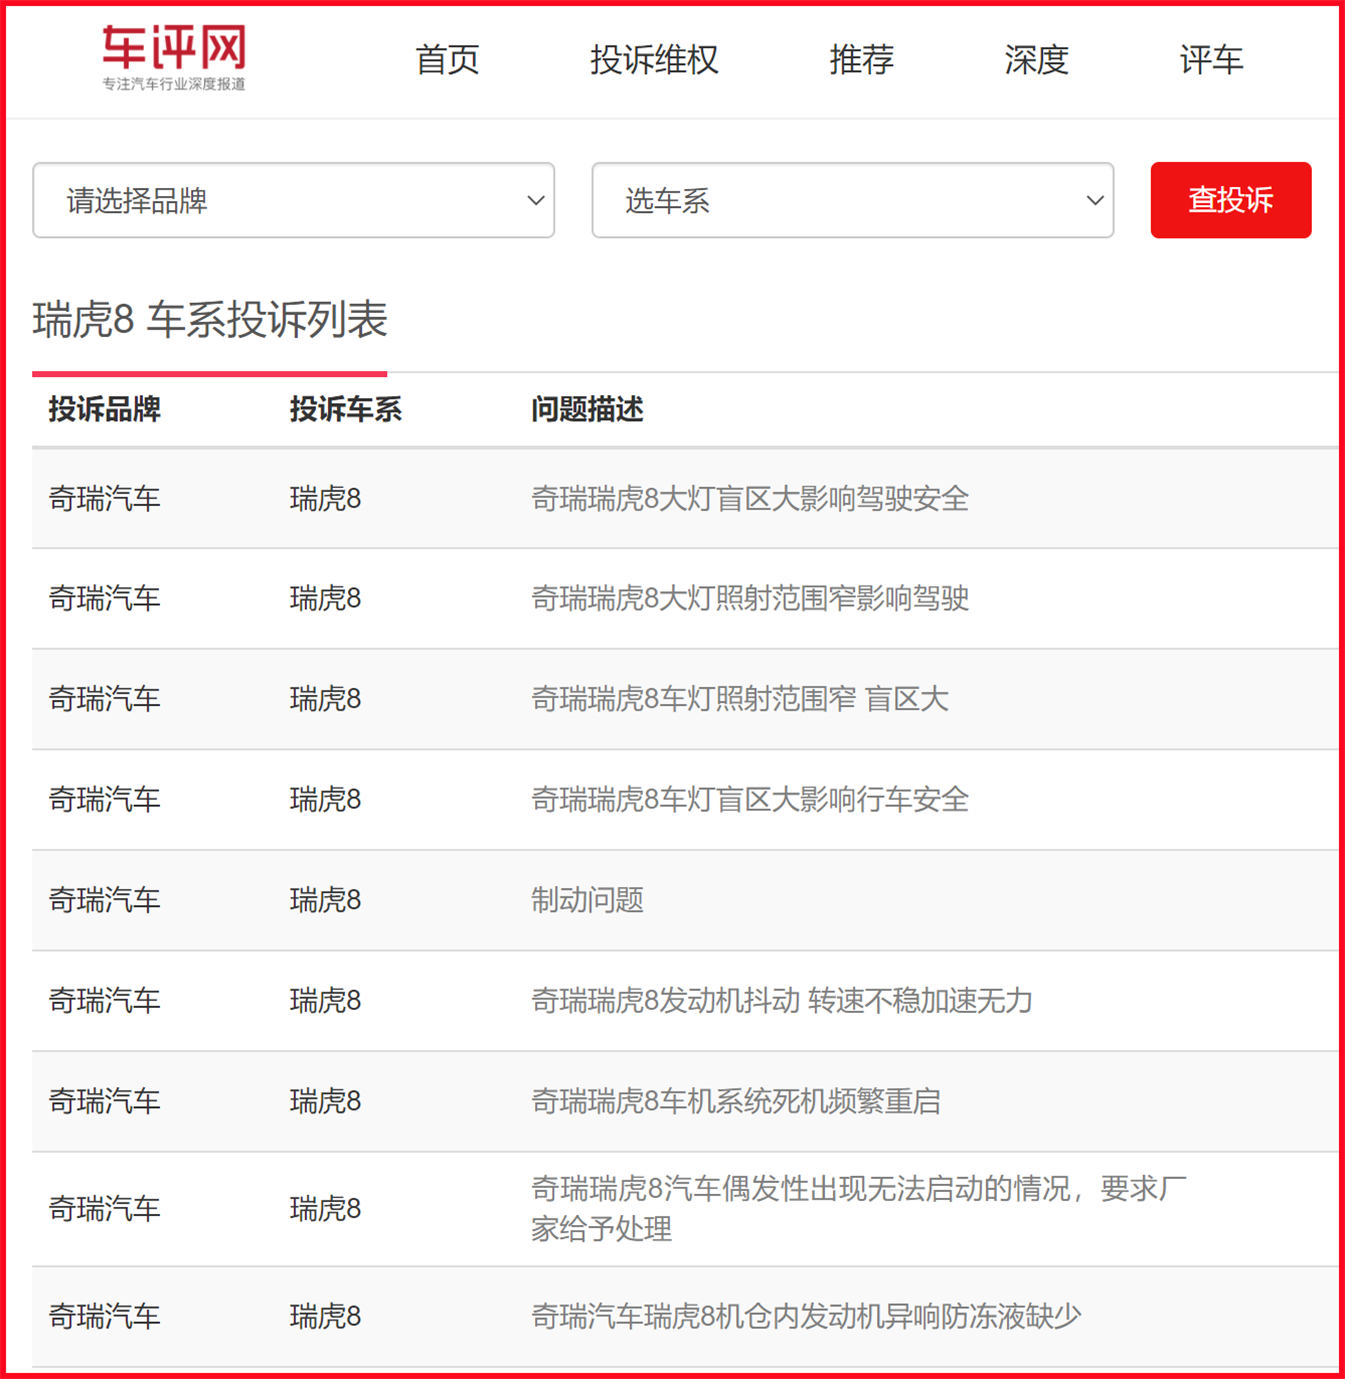Click the 问题描述 column header
Image resolution: width=1345 pixels, height=1379 pixels.
[587, 409]
